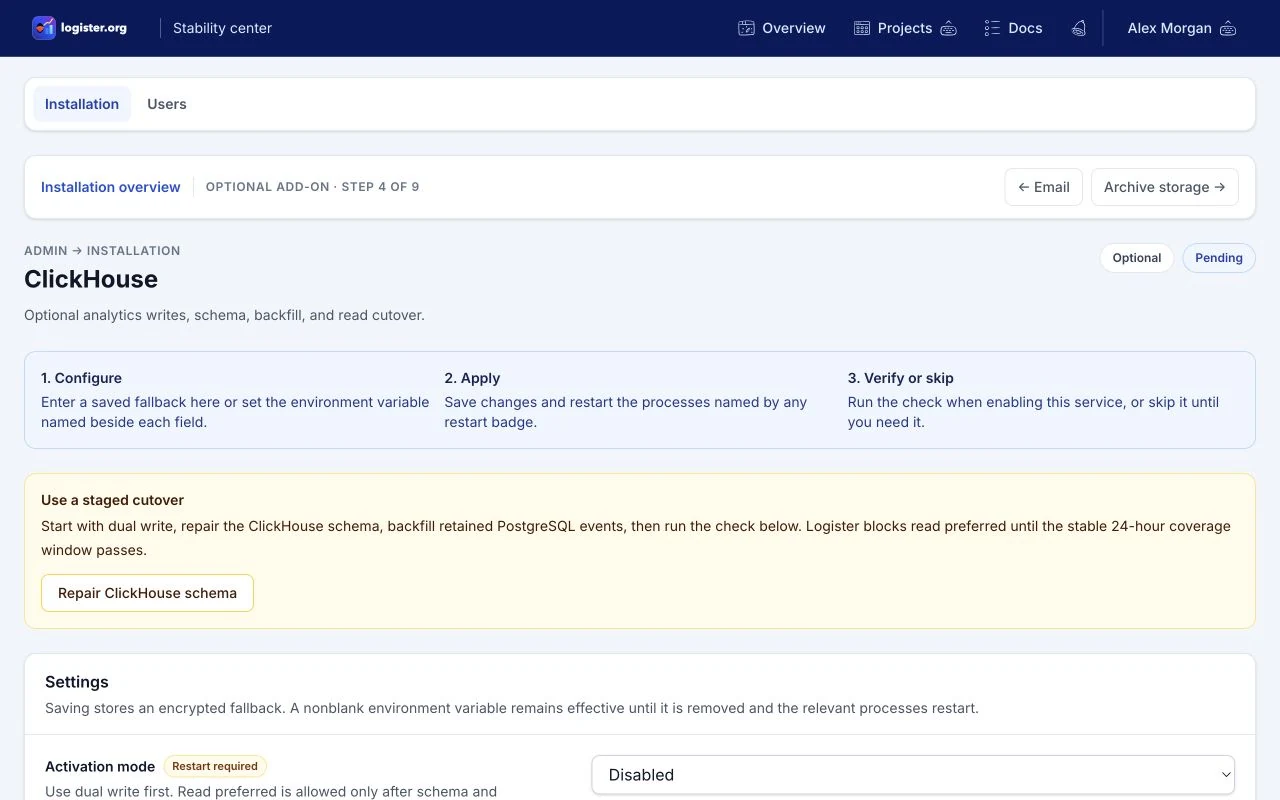Open the Installation overview link
The height and width of the screenshot is (800, 1280).
(111, 187)
